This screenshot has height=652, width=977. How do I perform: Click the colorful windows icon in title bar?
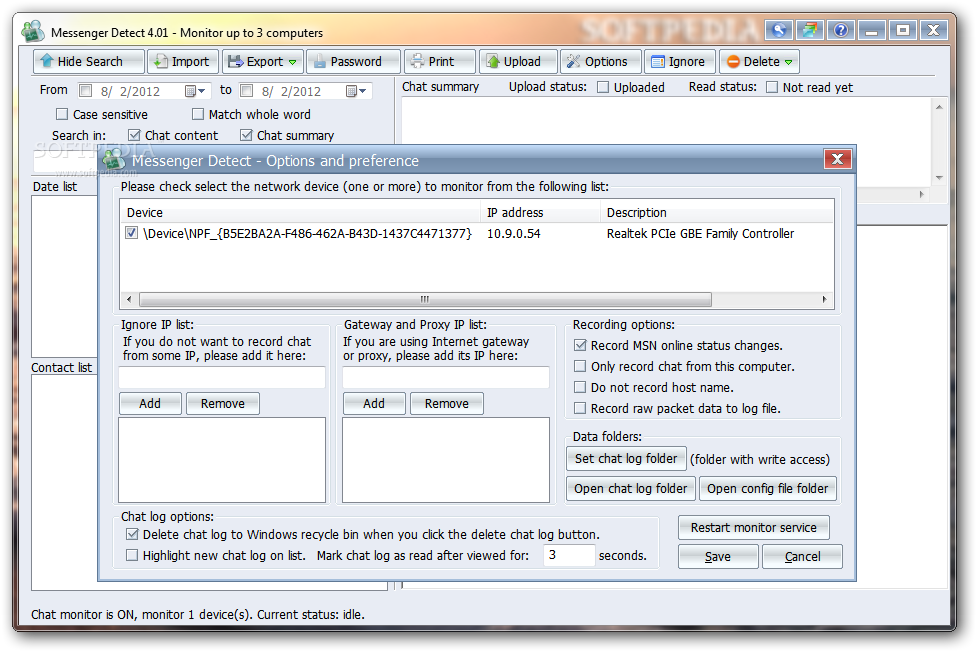pos(809,29)
